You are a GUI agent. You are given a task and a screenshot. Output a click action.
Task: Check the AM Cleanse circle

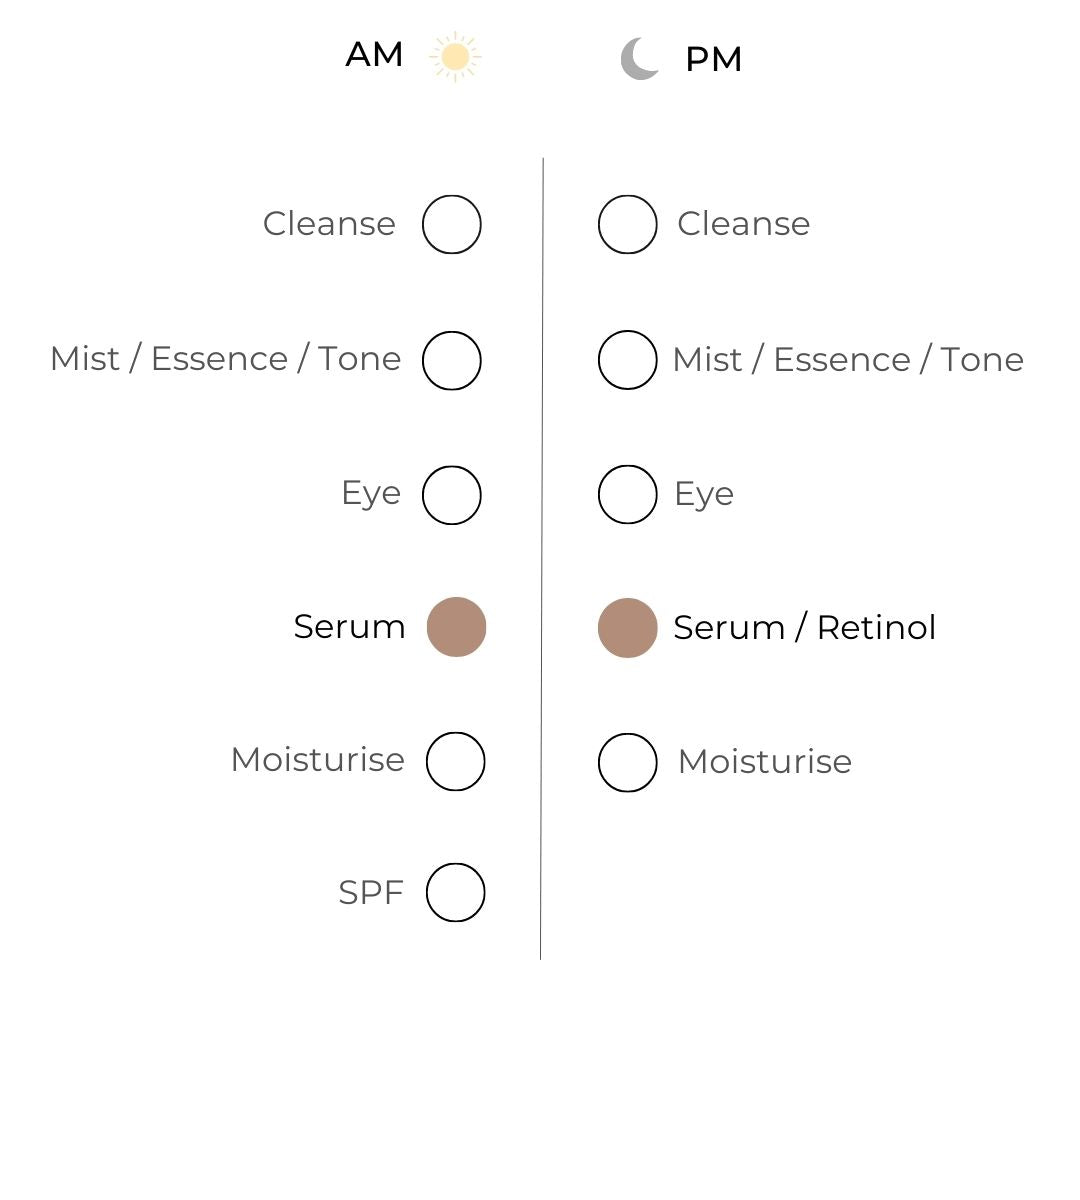click(452, 224)
